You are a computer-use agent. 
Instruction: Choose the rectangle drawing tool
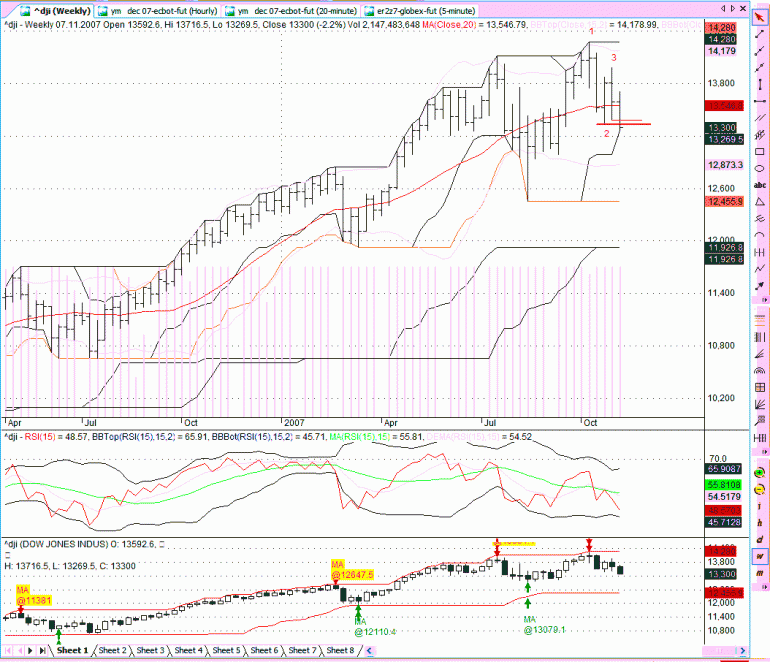click(760, 152)
